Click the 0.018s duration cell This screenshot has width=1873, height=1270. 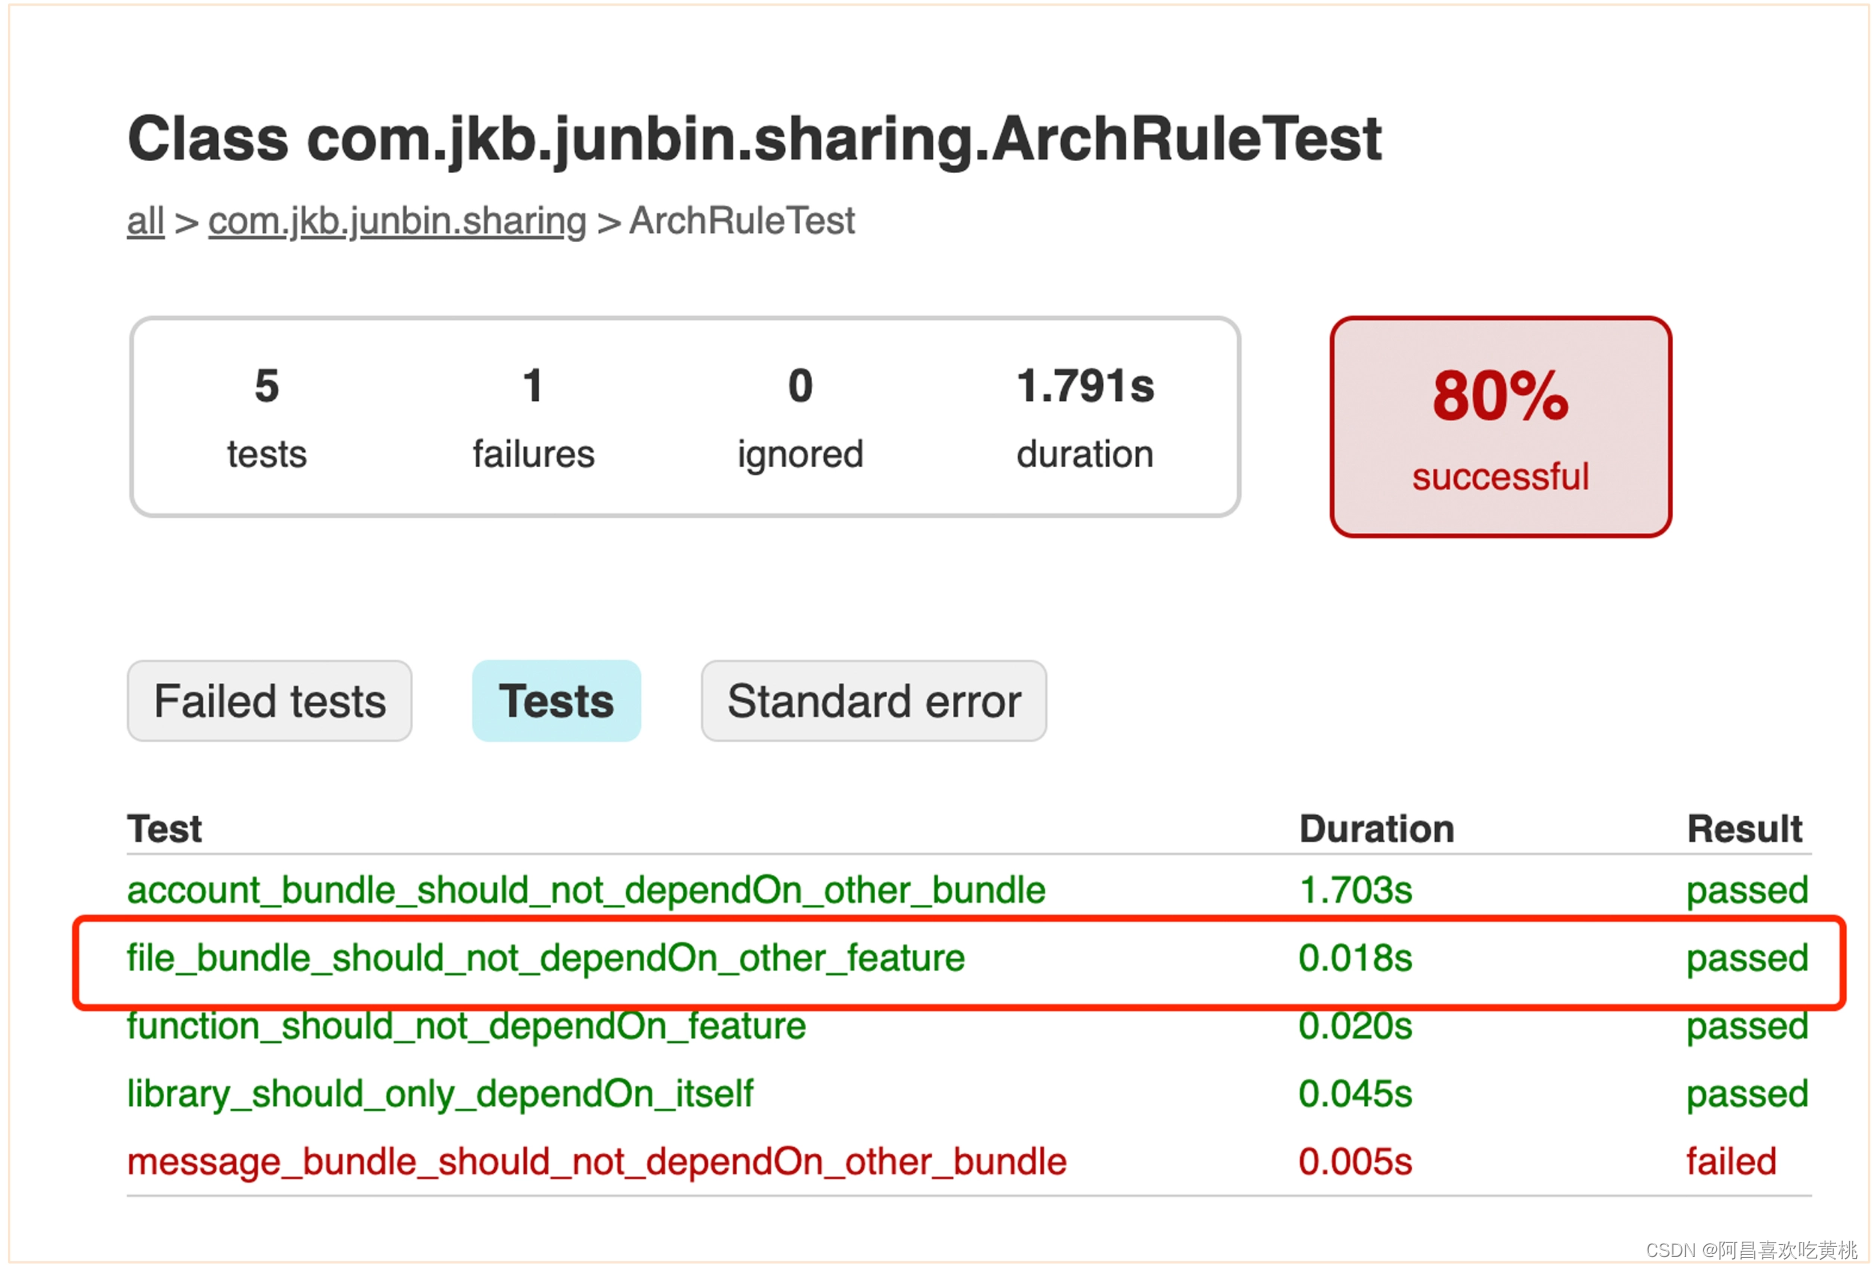1355,958
